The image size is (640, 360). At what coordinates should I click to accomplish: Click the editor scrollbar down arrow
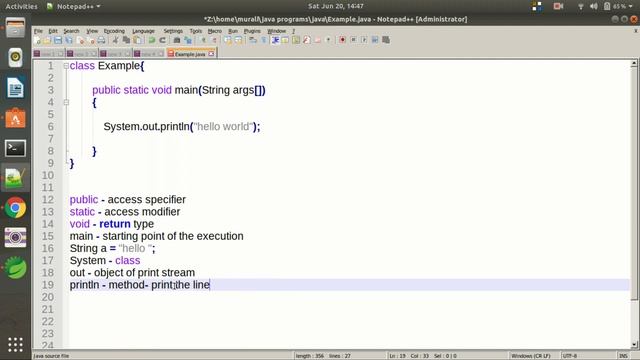pyautogui.click(x=634, y=345)
